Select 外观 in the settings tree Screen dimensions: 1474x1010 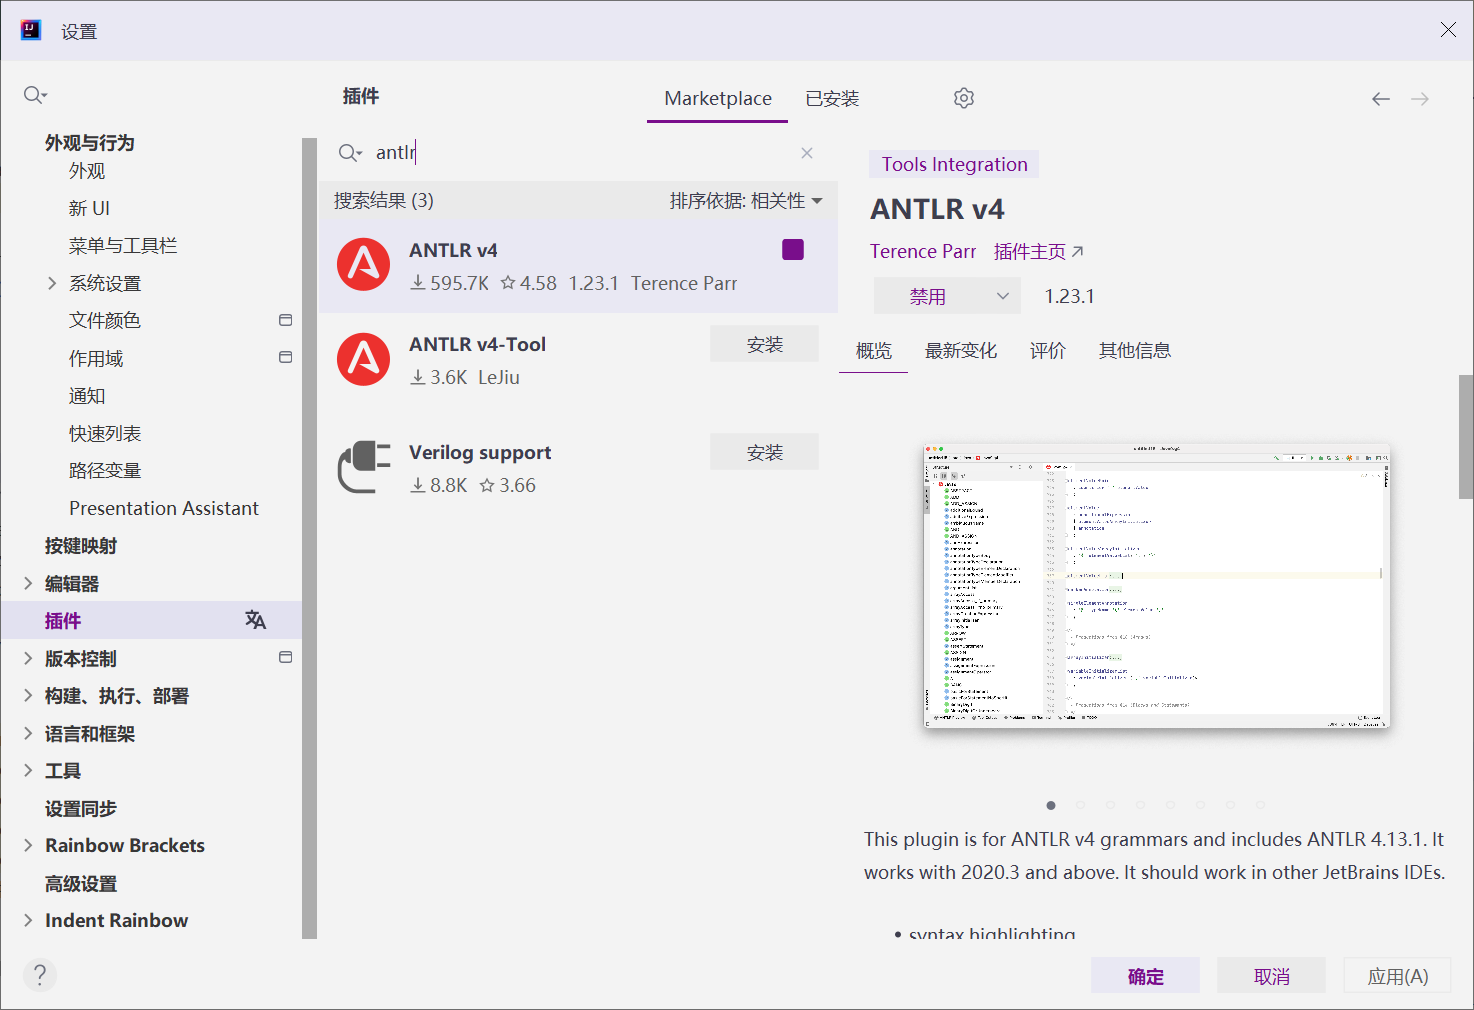87,171
